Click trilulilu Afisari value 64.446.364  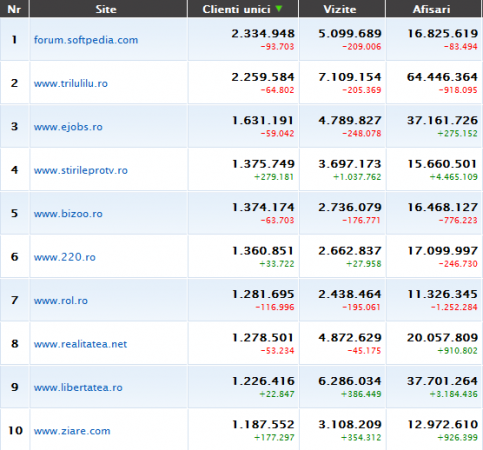tap(442, 77)
